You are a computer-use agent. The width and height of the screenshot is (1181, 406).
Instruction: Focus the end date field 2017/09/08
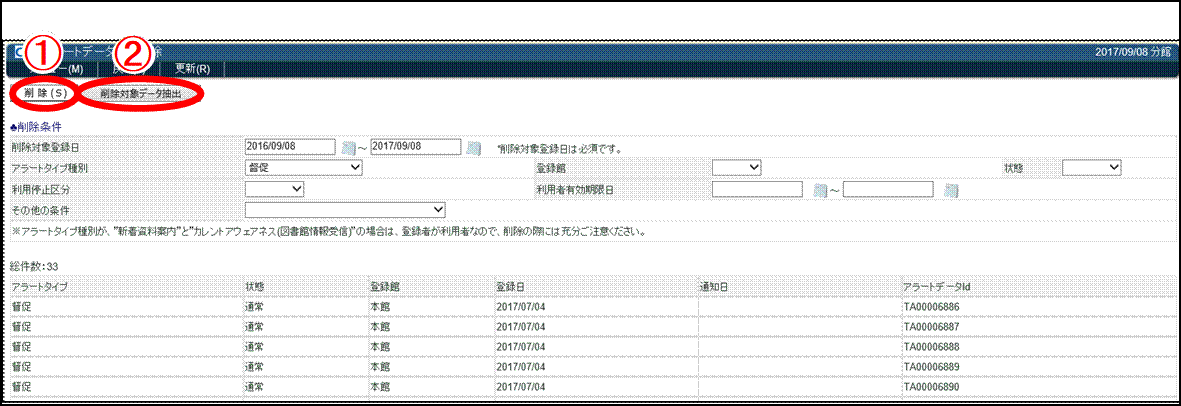tap(417, 147)
